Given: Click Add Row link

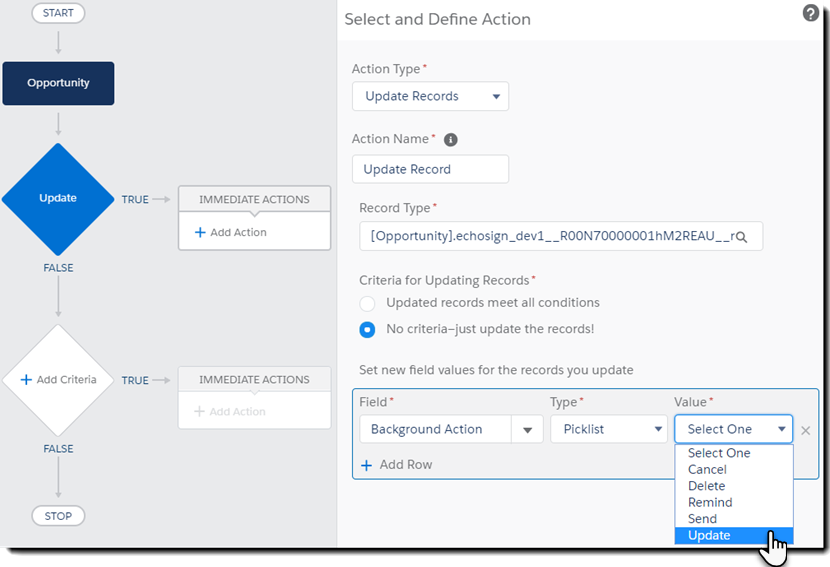Looking at the screenshot, I should [x=397, y=465].
